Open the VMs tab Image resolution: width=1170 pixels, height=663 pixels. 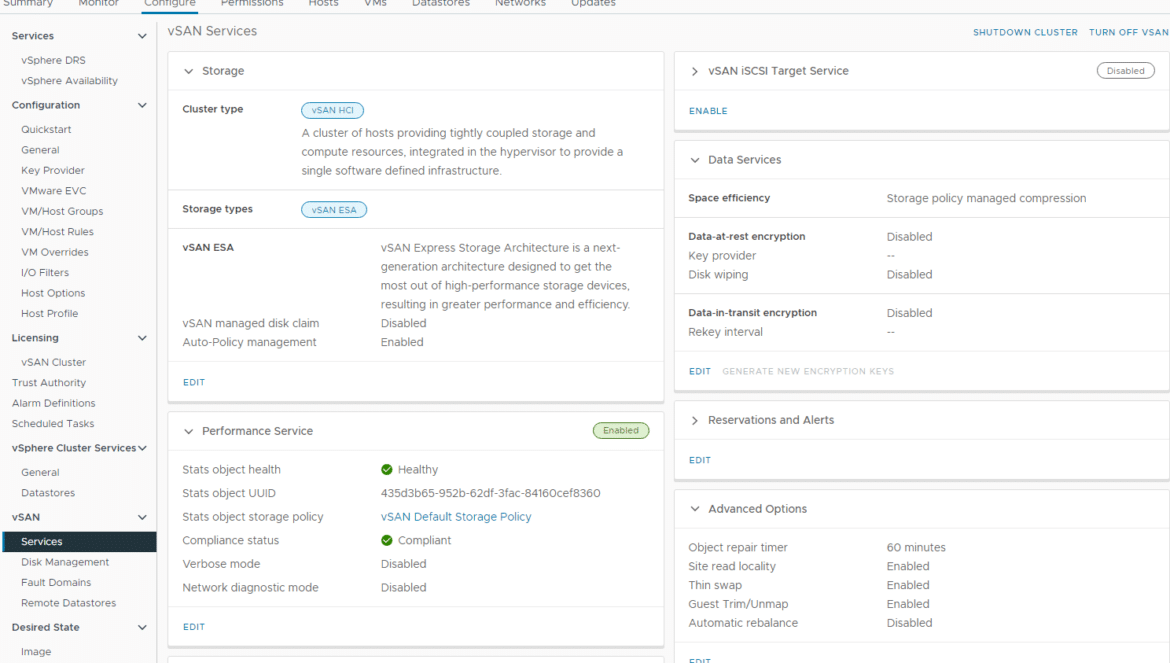375,4
